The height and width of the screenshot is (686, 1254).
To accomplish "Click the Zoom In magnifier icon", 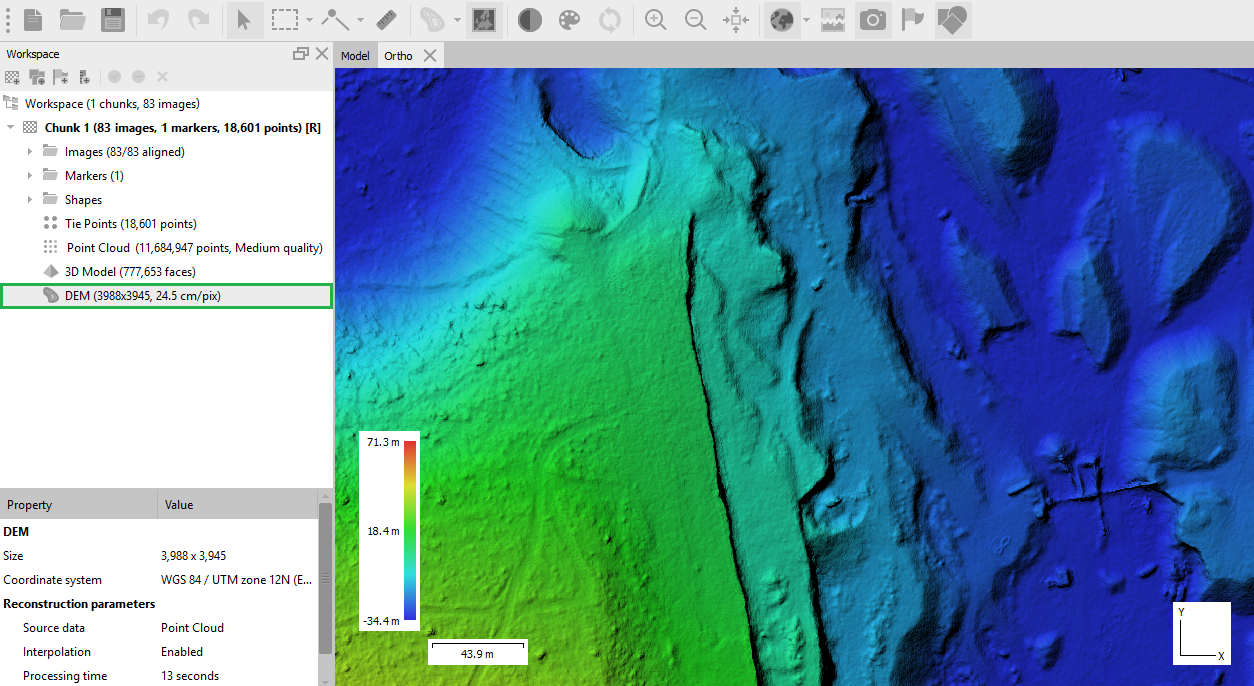I will 656,20.
